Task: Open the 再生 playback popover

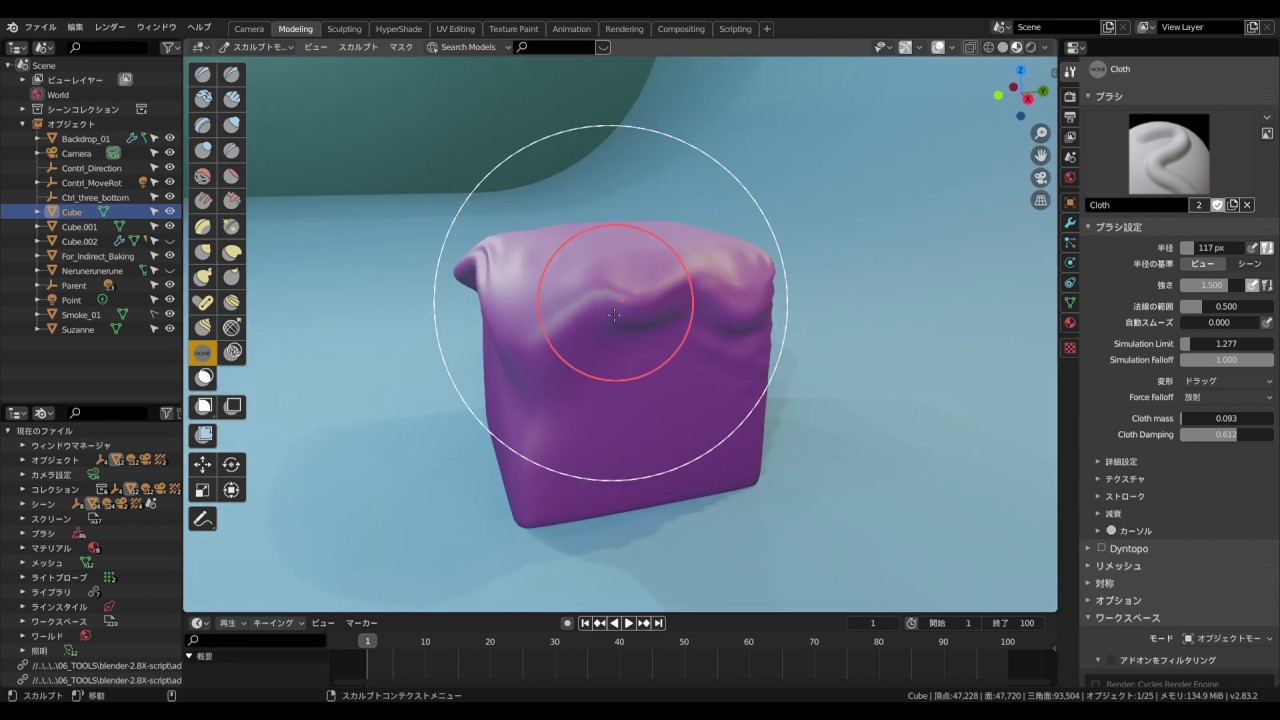Action: [233, 623]
